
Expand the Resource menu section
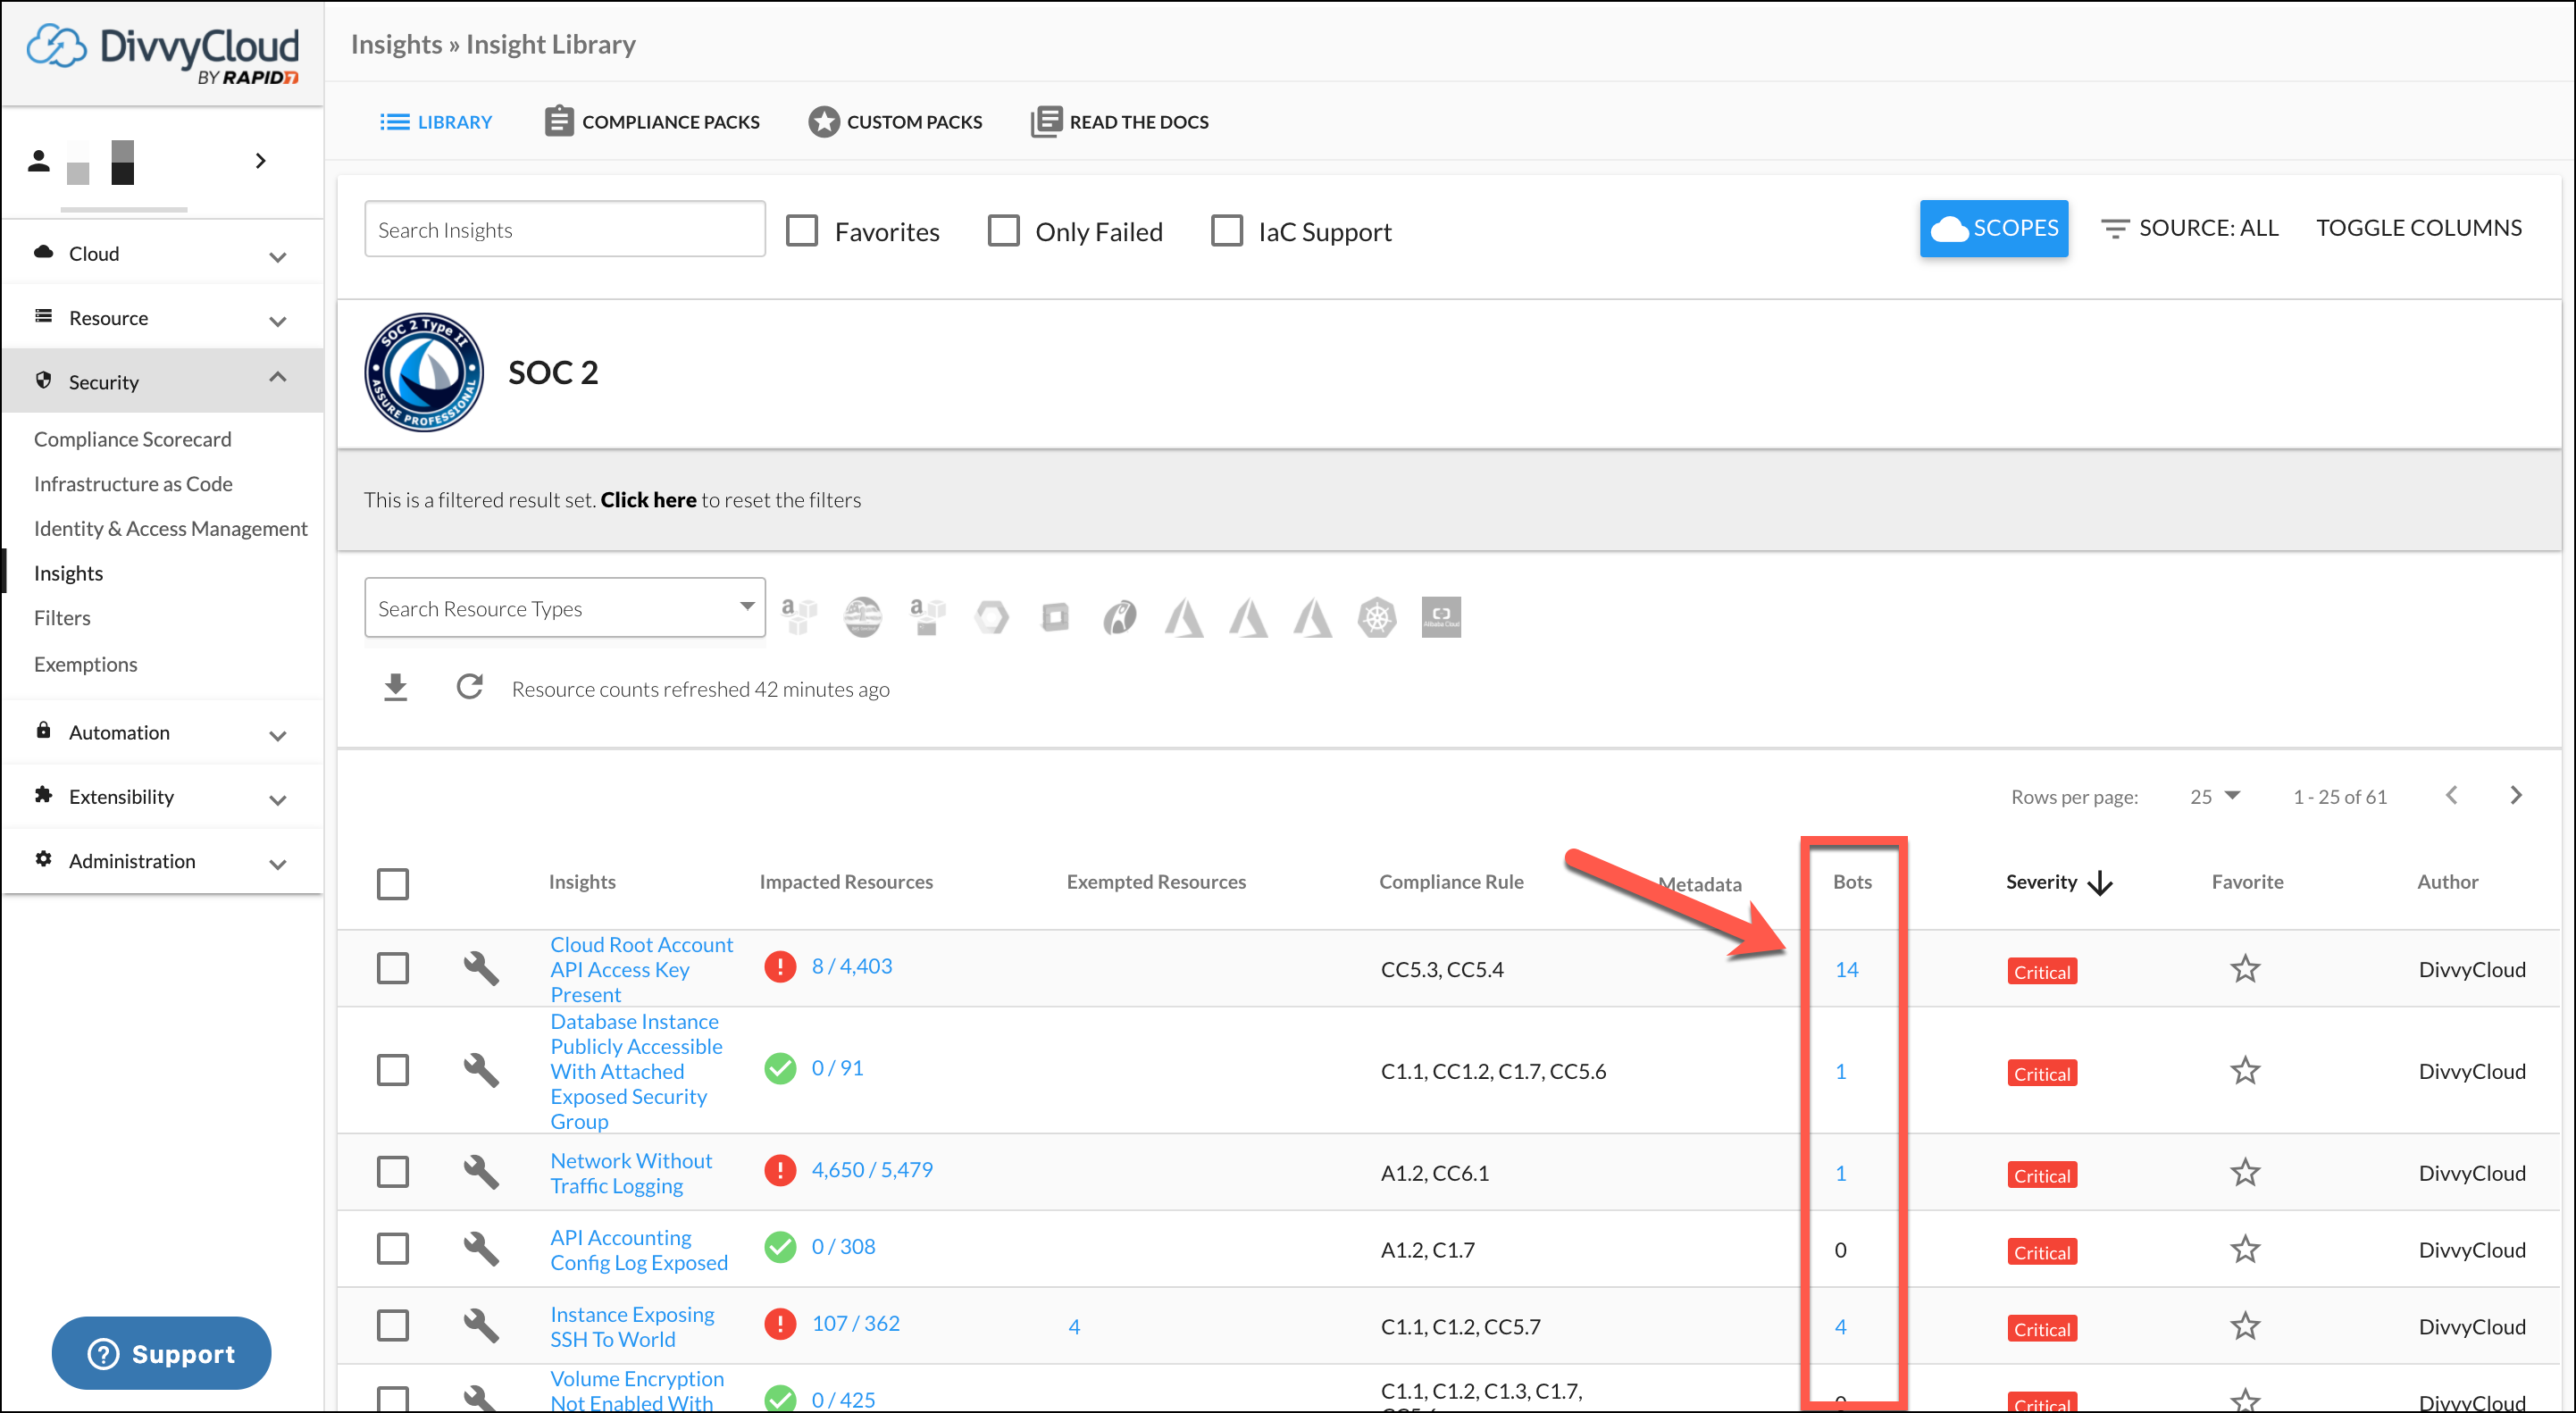pyautogui.click(x=163, y=318)
